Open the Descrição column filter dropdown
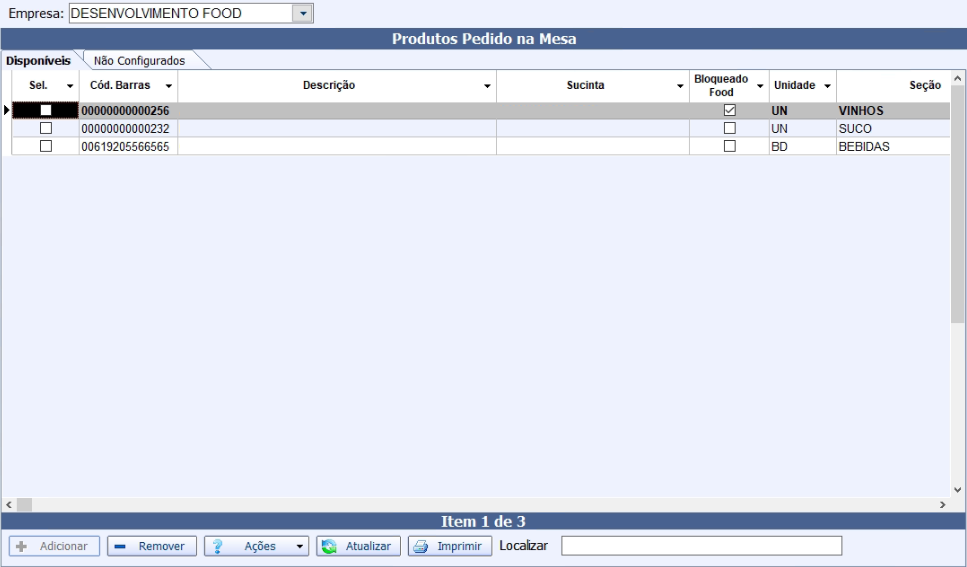This screenshot has height=567, width=967. (487, 86)
